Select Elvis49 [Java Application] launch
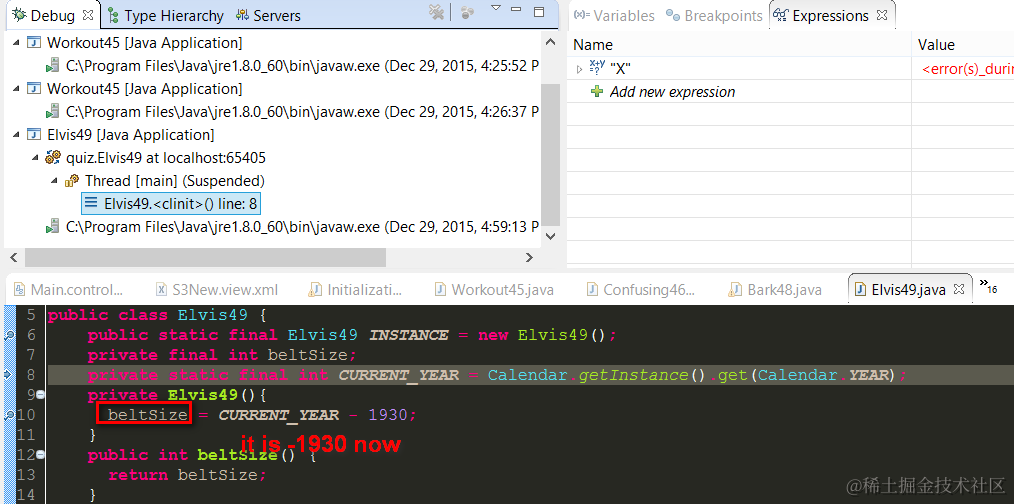The width and height of the screenshot is (1014, 504). (x=130, y=135)
